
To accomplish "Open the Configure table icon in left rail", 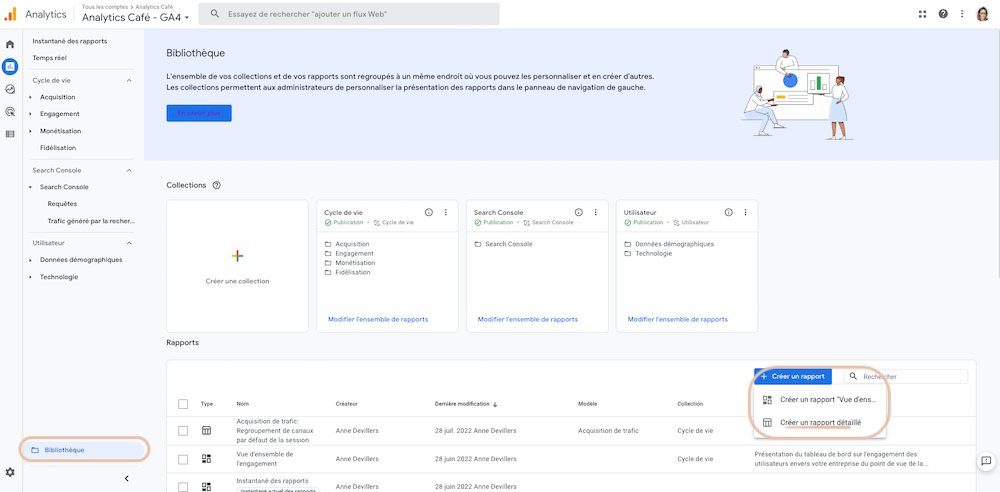I will tap(10, 134).
